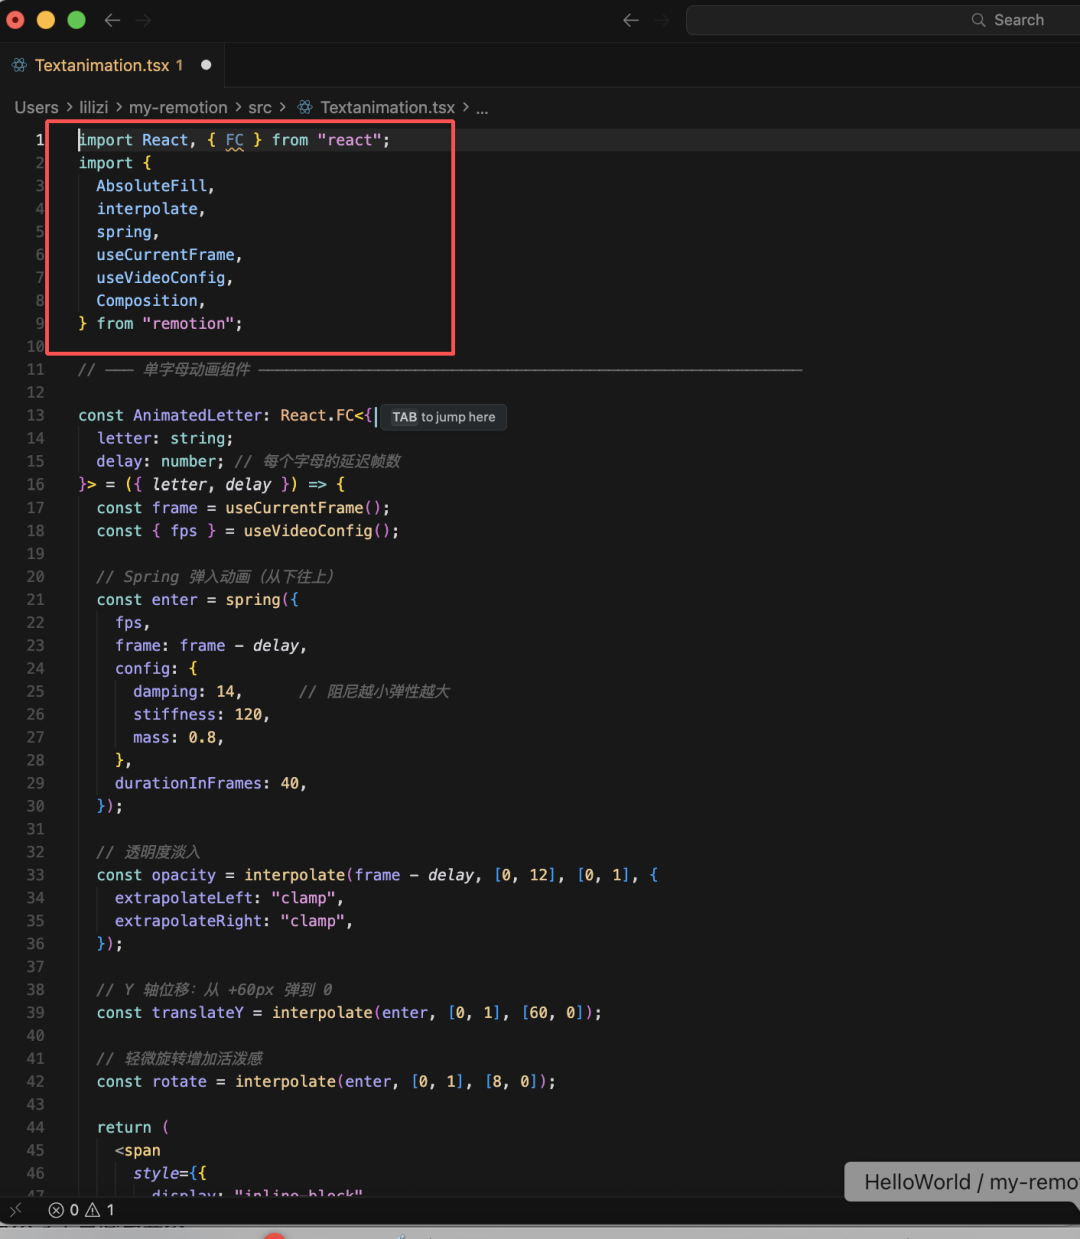The height and width of the screenshot is (1239, 1080).
Task: Click the unsaved dot on Textanimation.tsx tab
Action: click(x=206, y=65)
